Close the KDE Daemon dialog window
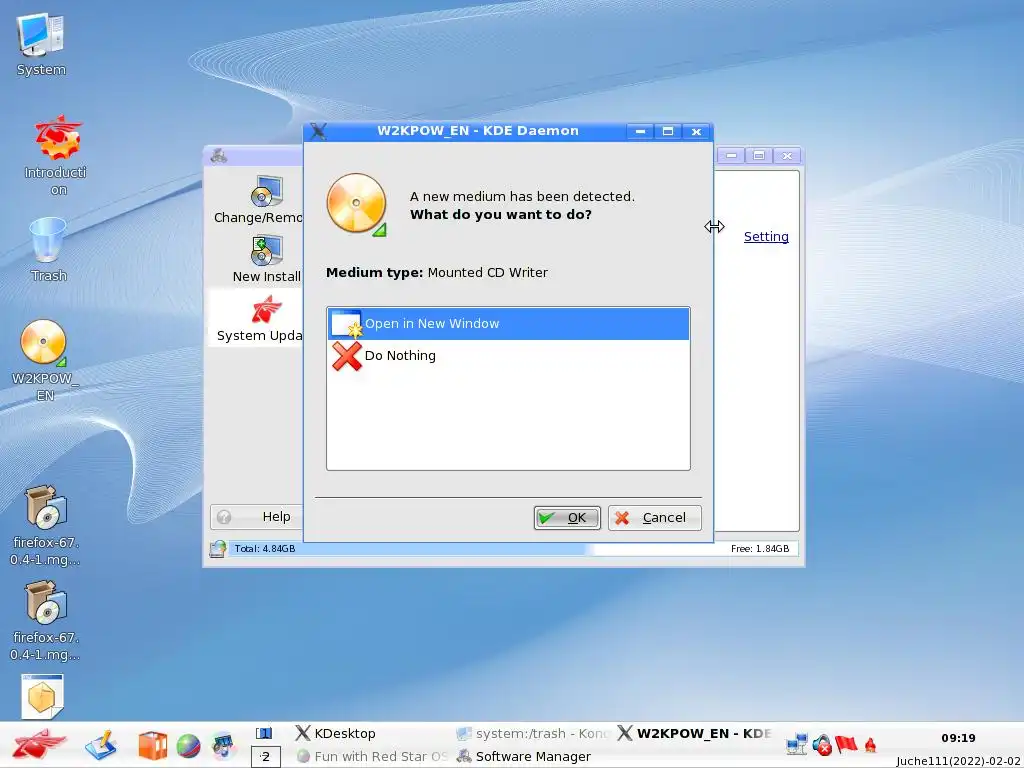Image resolution: width=1024 pixels, height=768 pixels. coord(696,131)
